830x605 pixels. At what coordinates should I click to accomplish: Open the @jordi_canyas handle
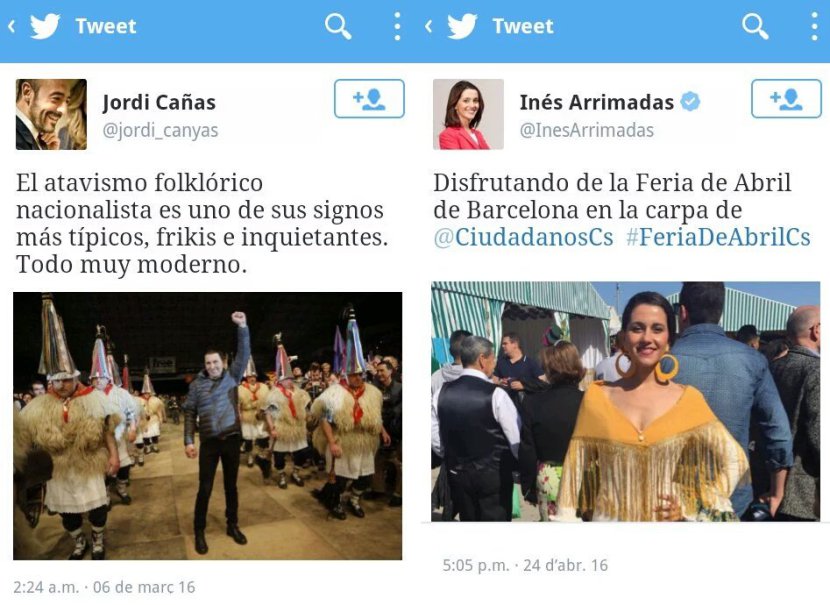coord(160,130)
